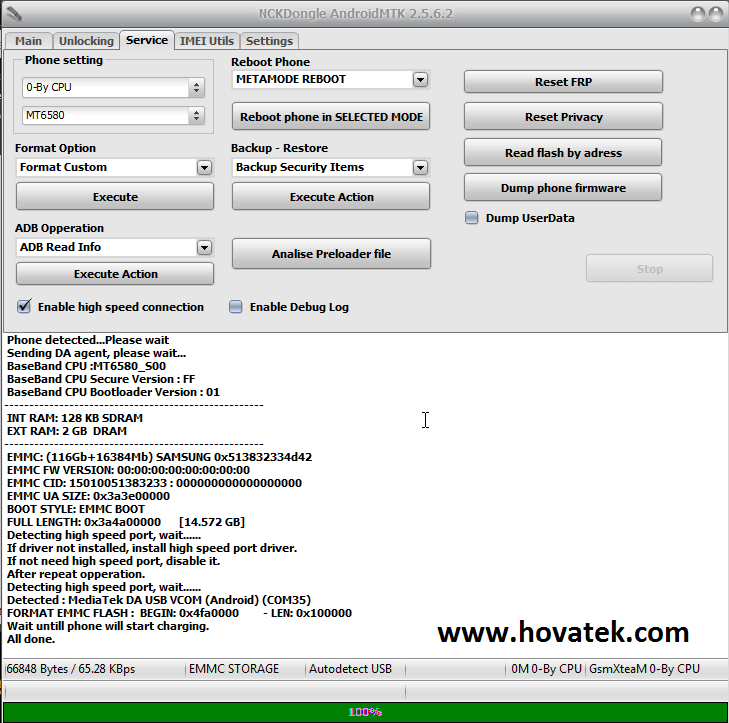Viewport: 729px width, 723px height.
Task: Click Execute Action under Backup - Restore
Action: (331, 197)
